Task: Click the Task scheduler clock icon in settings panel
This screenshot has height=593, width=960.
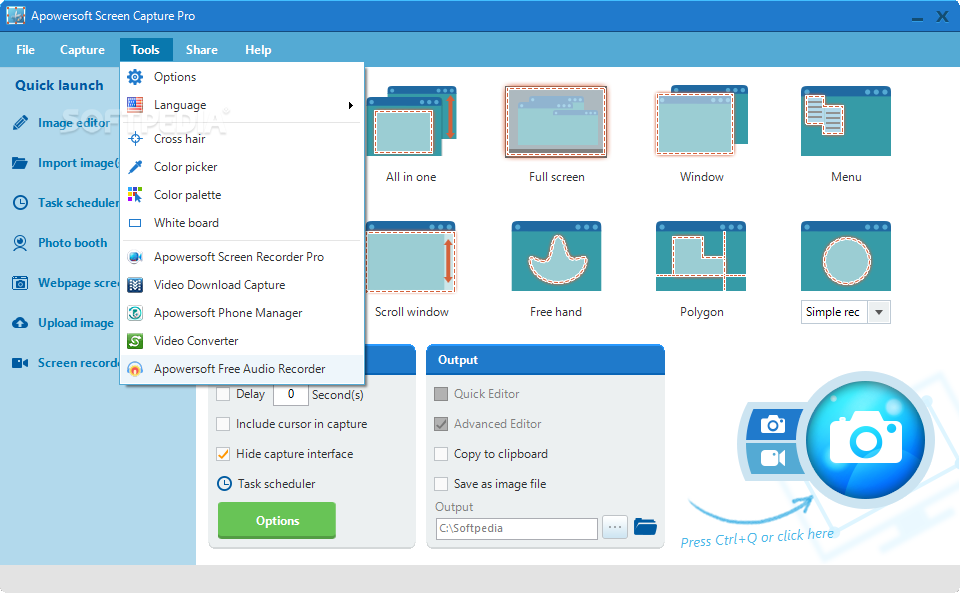Action: tap(225, 483)
